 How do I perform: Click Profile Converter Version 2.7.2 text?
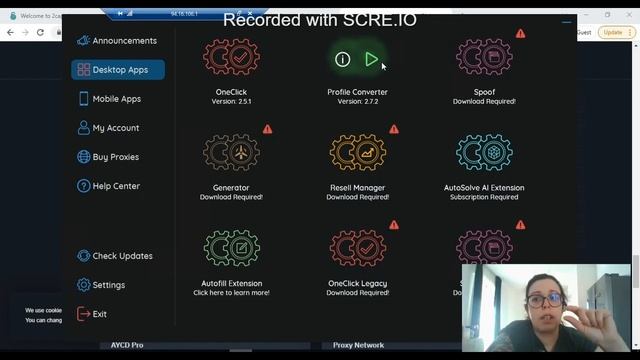358,102
